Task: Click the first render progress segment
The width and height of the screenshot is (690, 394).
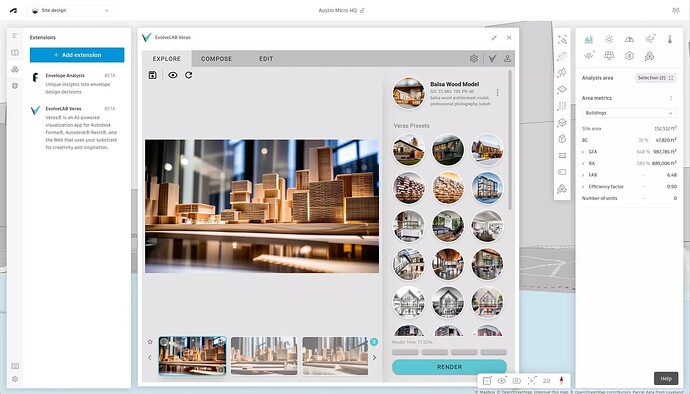Action: coord(405,352)
